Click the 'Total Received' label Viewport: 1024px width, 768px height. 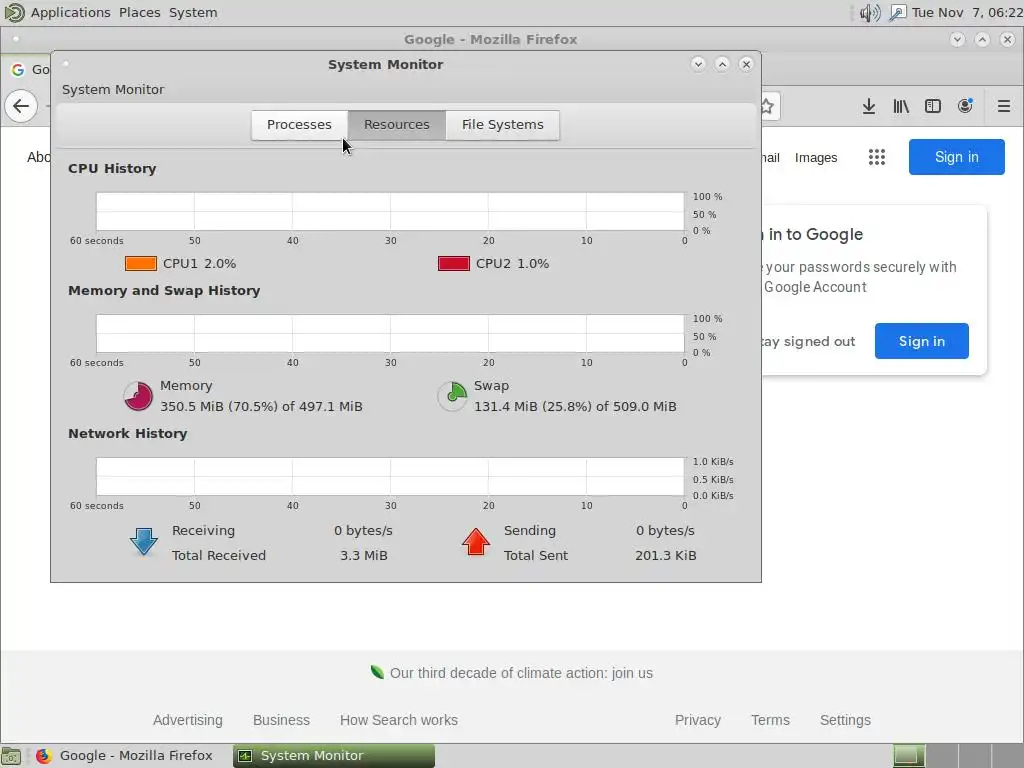coord(219,556)
